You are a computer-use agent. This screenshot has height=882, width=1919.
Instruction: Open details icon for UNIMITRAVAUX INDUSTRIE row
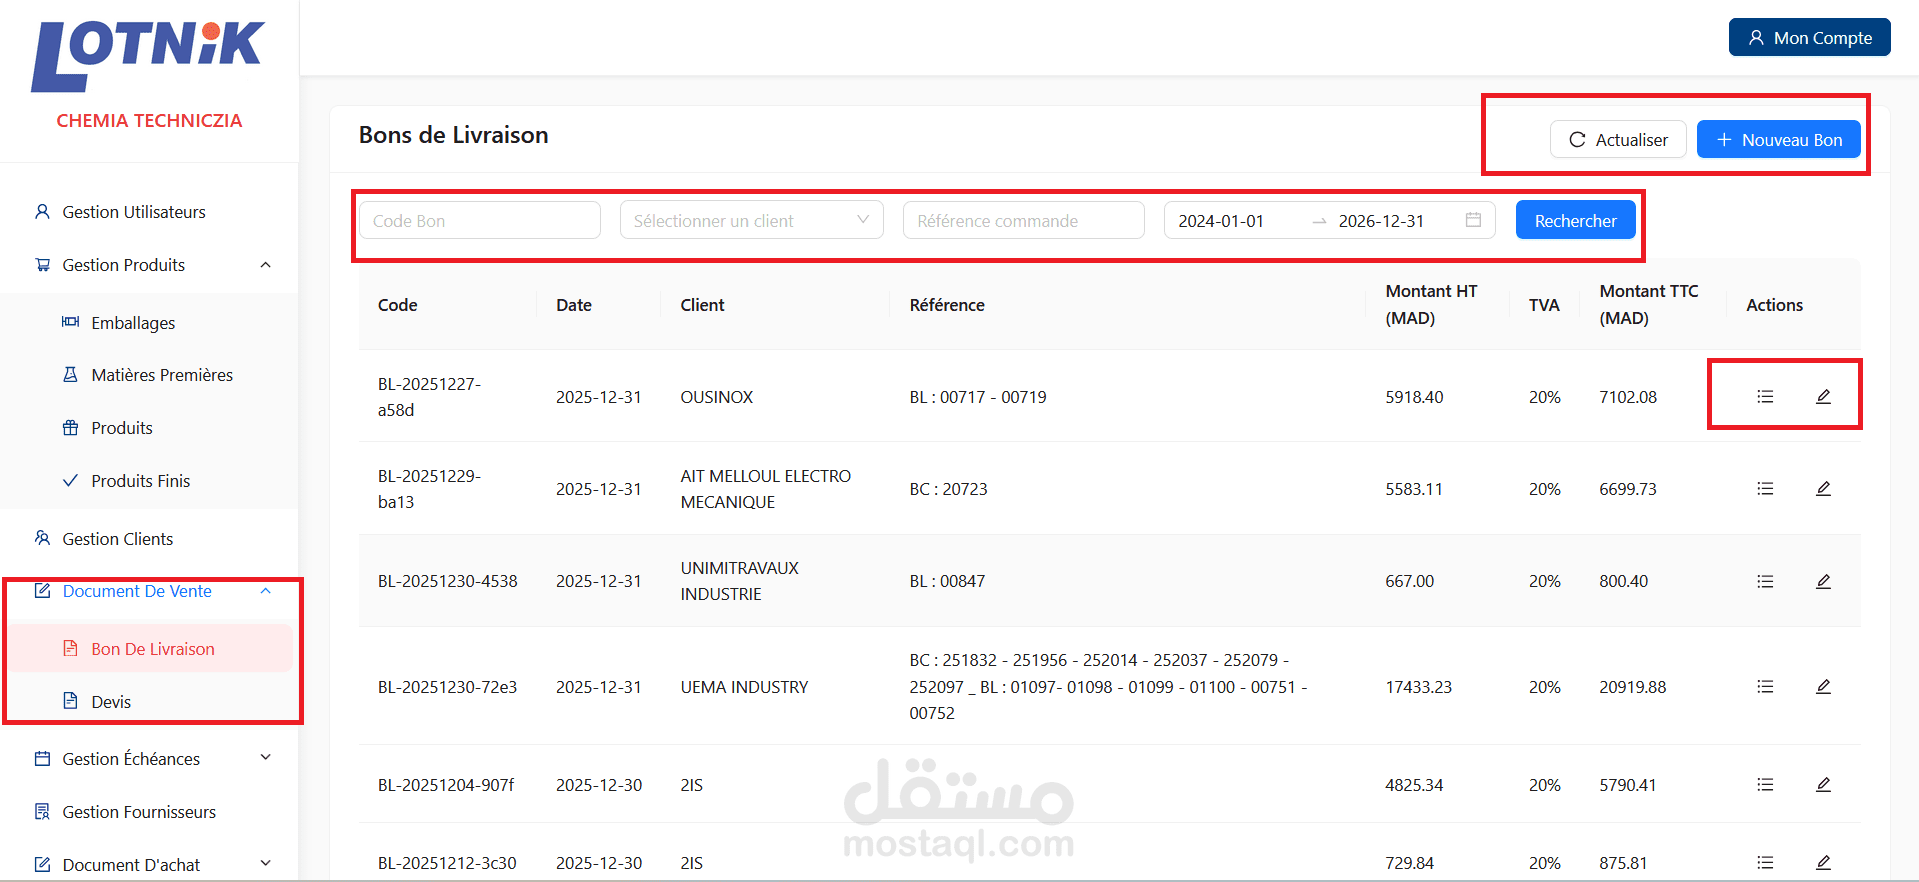tap(1765, 581)
